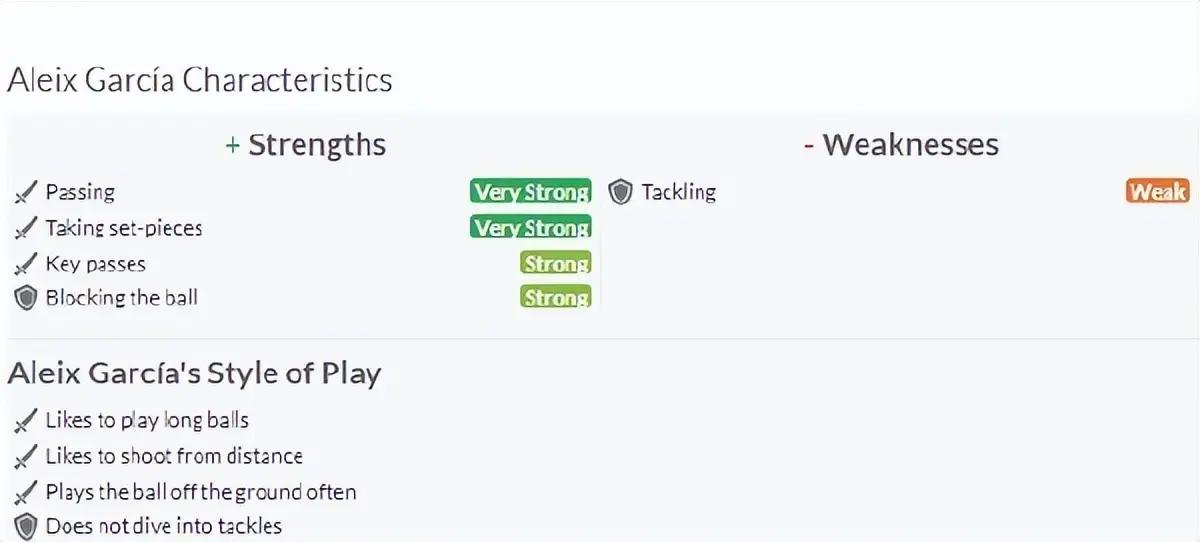The image size is (1200, 542).
Task: Click the shield icon next to Blocking the ball
Action: point(26,298)
